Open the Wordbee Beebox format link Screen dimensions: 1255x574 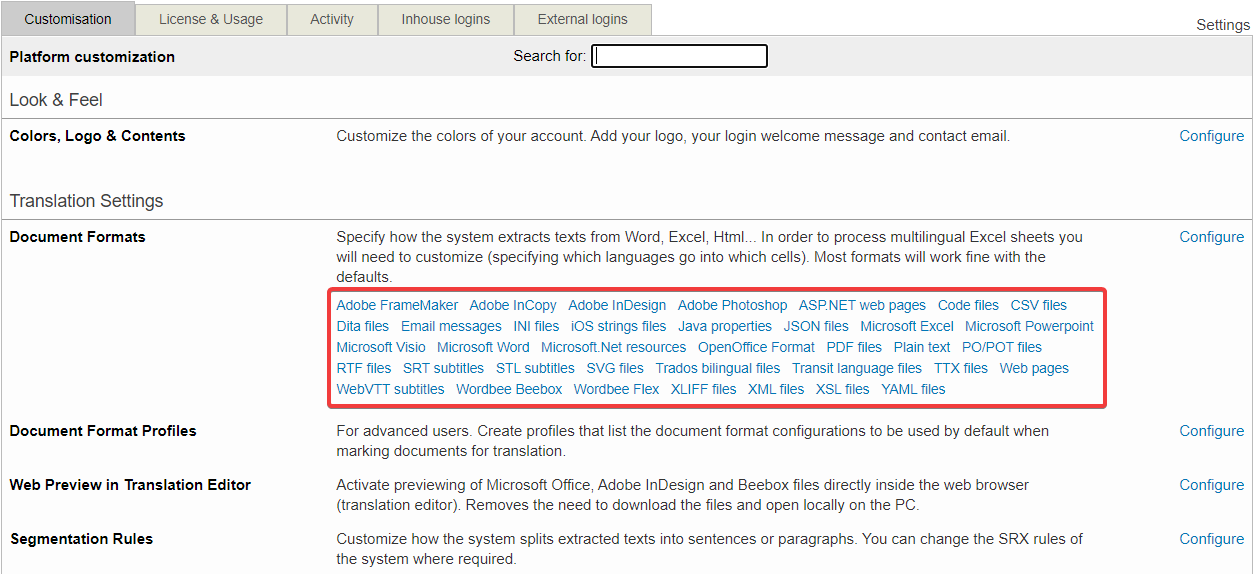[x=509, y=389]
